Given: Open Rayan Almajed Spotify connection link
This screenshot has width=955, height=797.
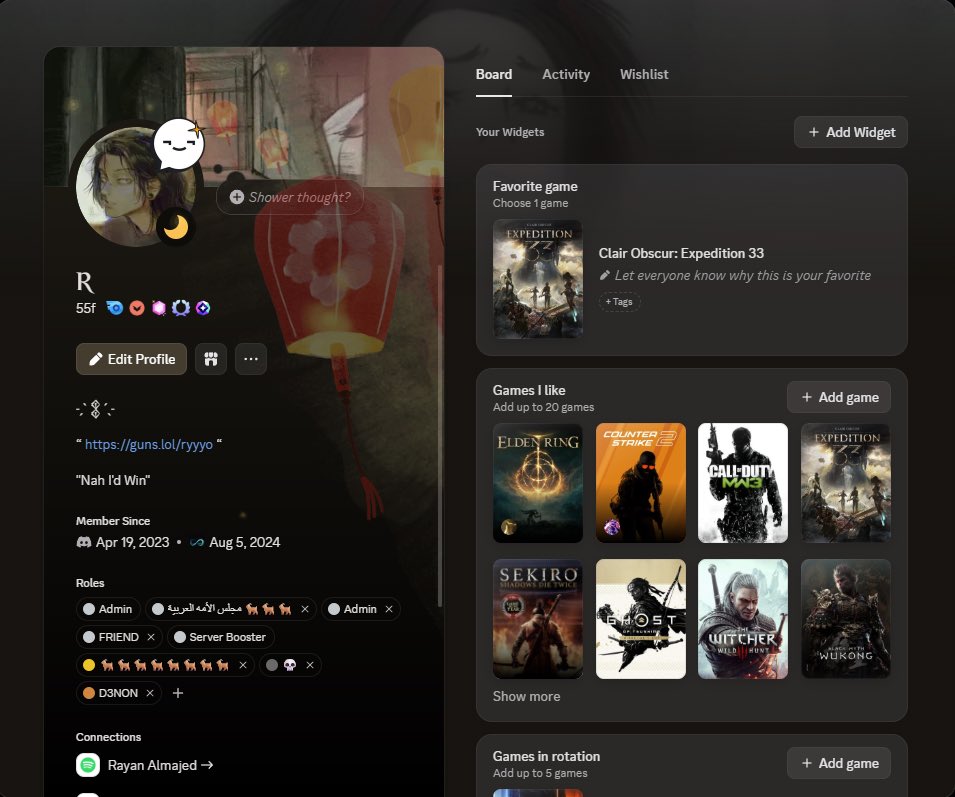Looking at the screenshot, I should point(160,765).
